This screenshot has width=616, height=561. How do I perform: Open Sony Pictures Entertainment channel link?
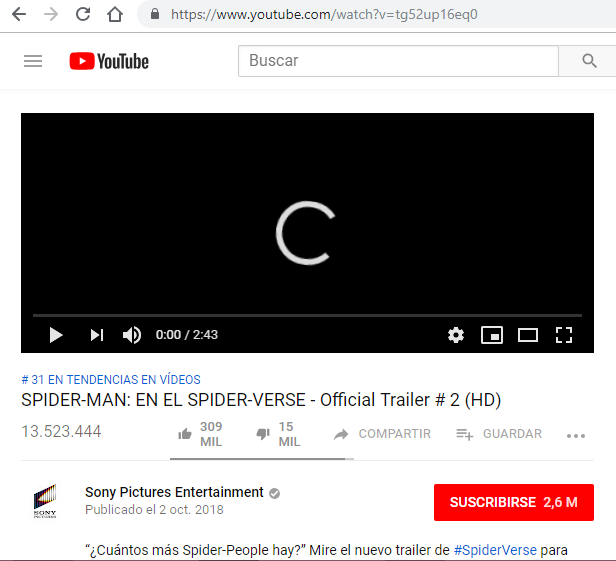tap(174, 492)
